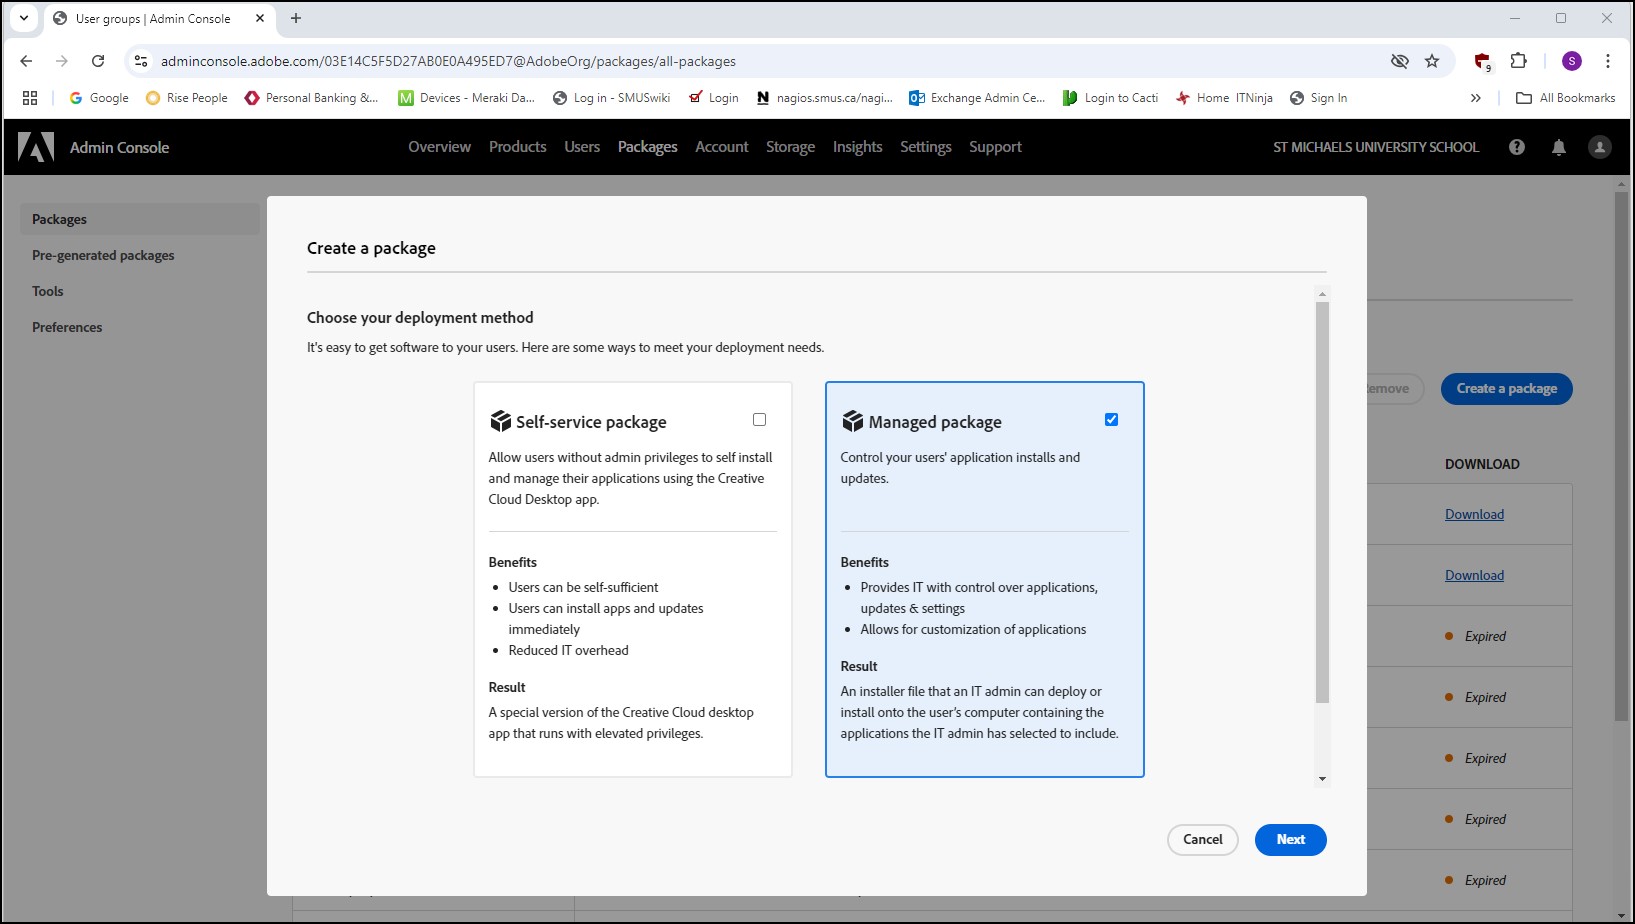Open the Login to Cacti bookmark
The width and height of the screenshot is (1635, 924).
click(1110, 98)
